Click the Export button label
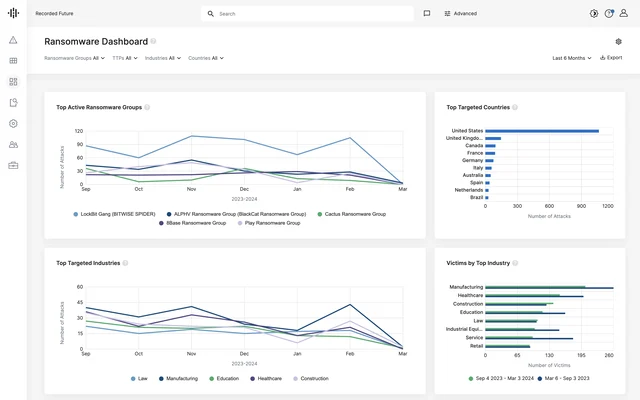This screenshot has height=400, width=640. pos(614,58)
